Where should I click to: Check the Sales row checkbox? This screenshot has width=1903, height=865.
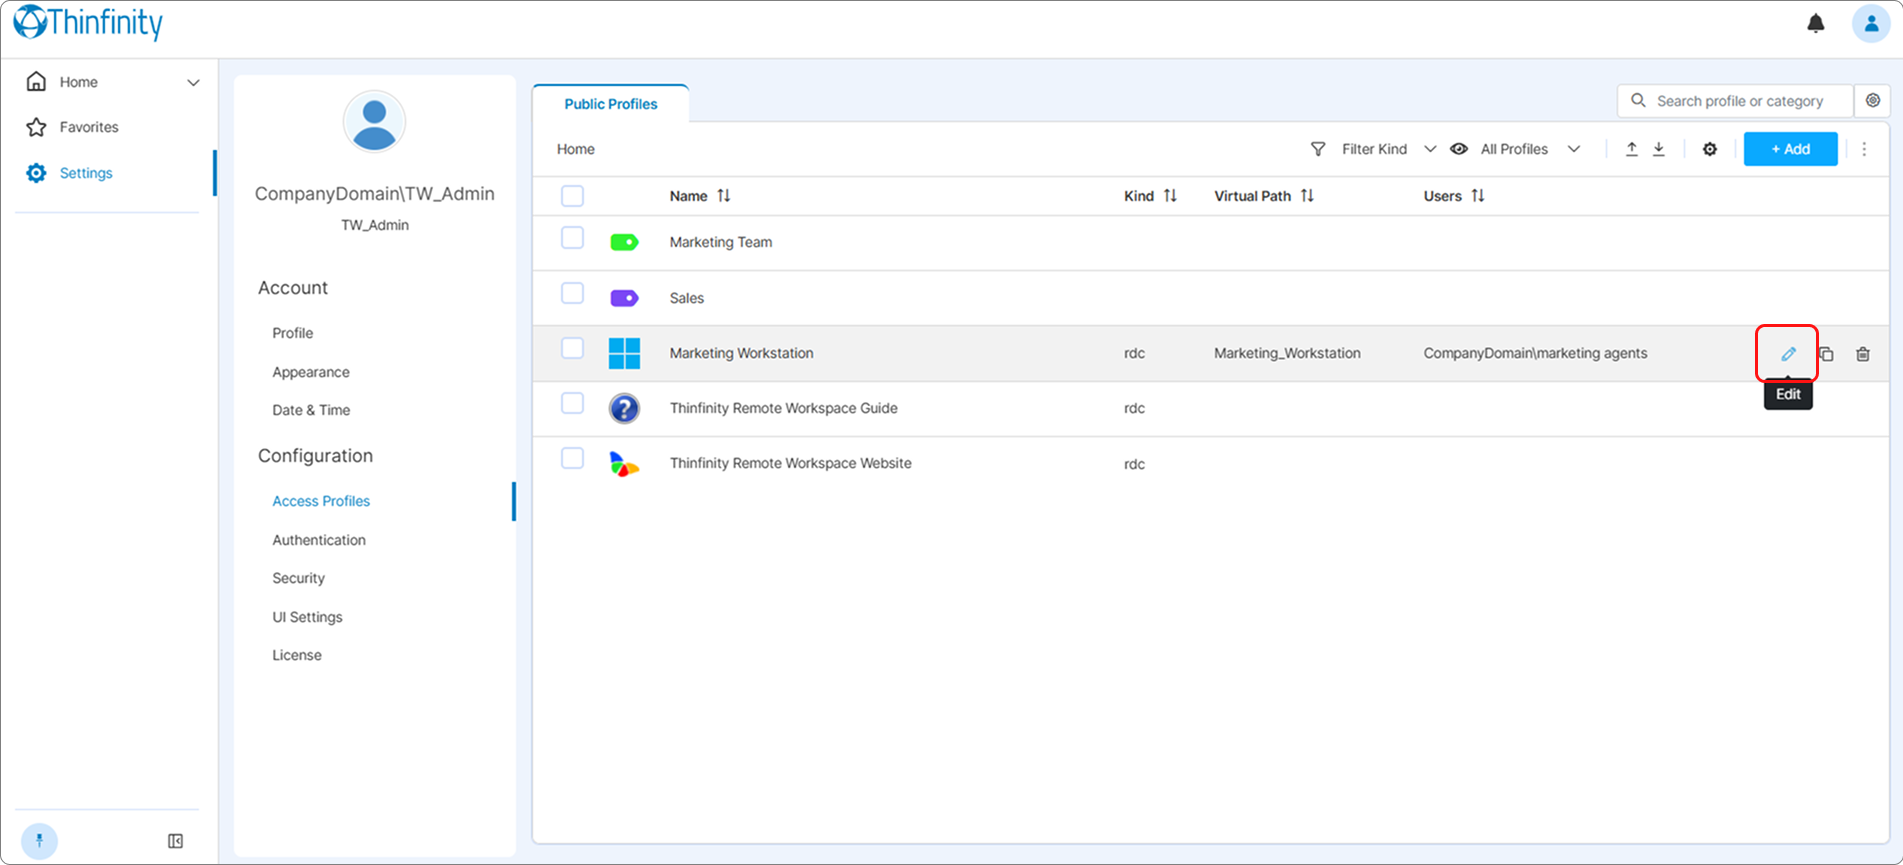572,293
